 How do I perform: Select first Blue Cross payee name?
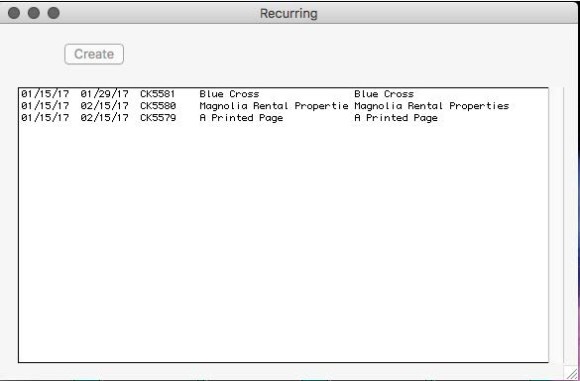click(229, 94)
